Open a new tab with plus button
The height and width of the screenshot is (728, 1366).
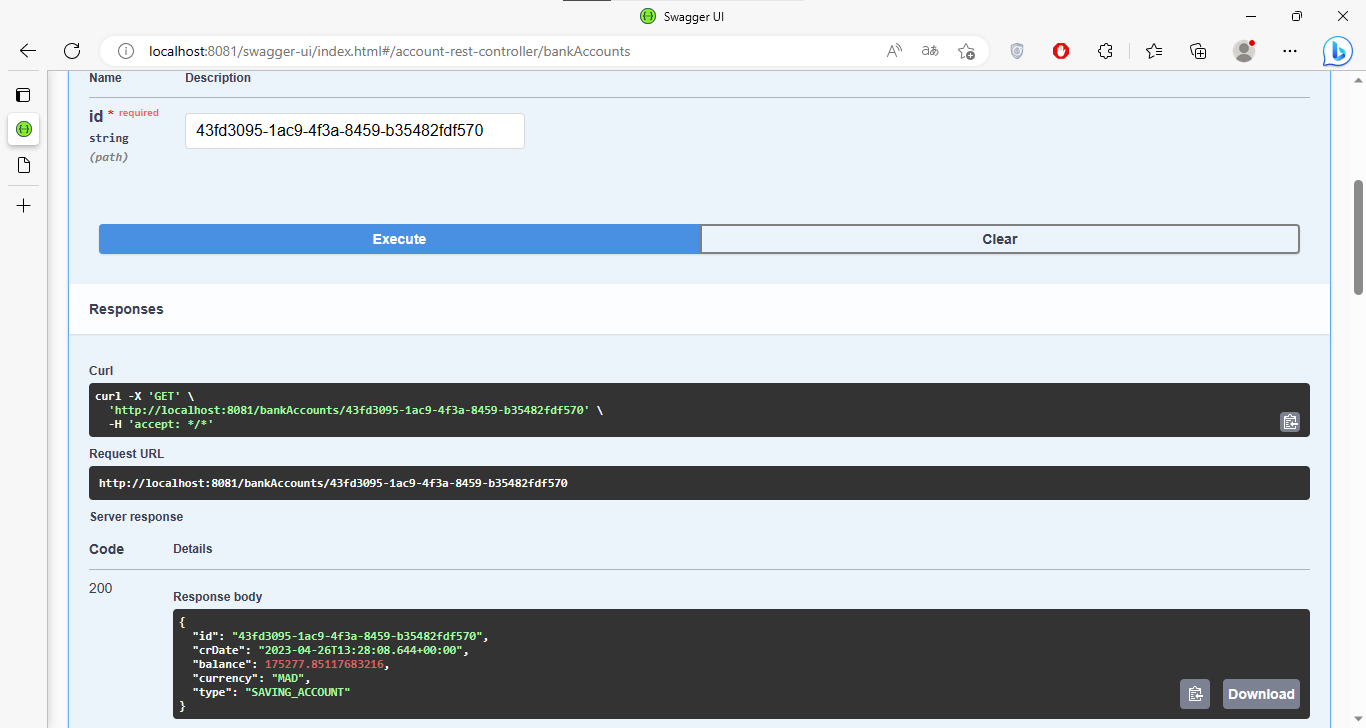pyautogui.click(x=23, y=205)
